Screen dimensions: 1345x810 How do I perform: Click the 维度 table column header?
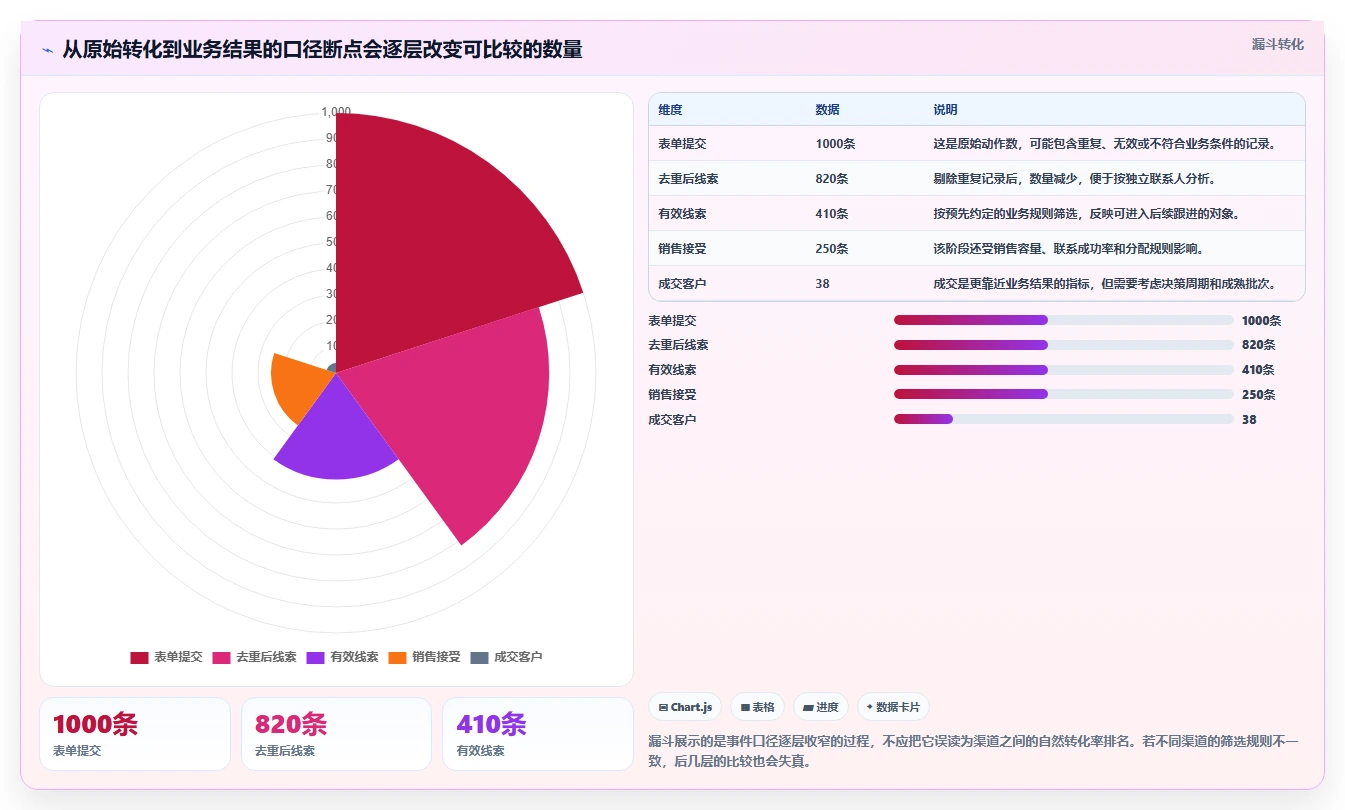coord(670,110)
